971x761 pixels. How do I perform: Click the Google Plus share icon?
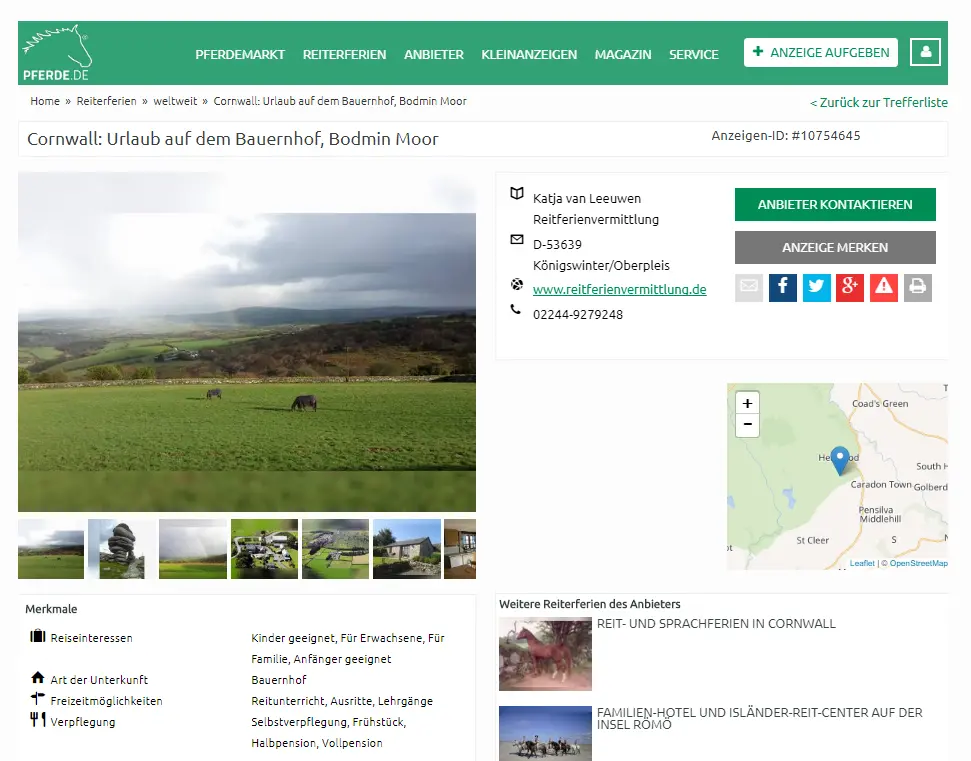pos(850,288)
